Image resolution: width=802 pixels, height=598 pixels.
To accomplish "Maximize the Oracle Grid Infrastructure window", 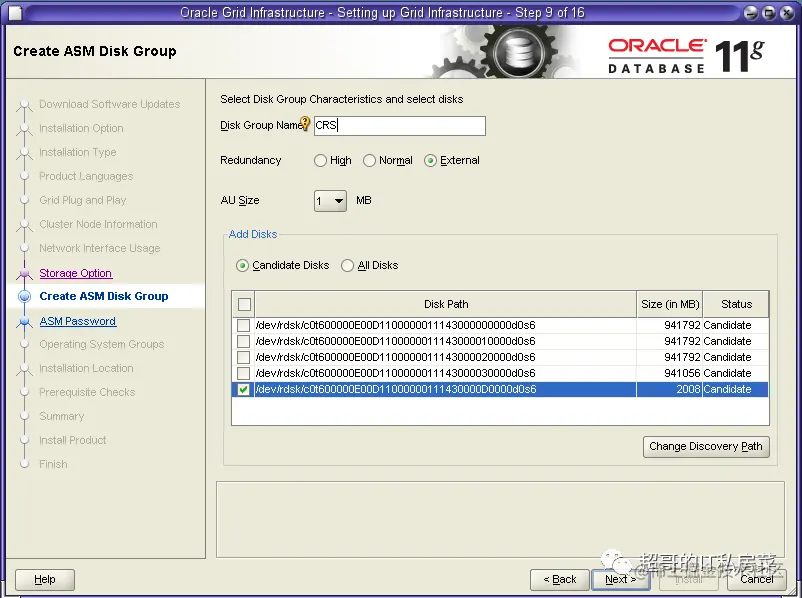I will (x=768, y=13).
